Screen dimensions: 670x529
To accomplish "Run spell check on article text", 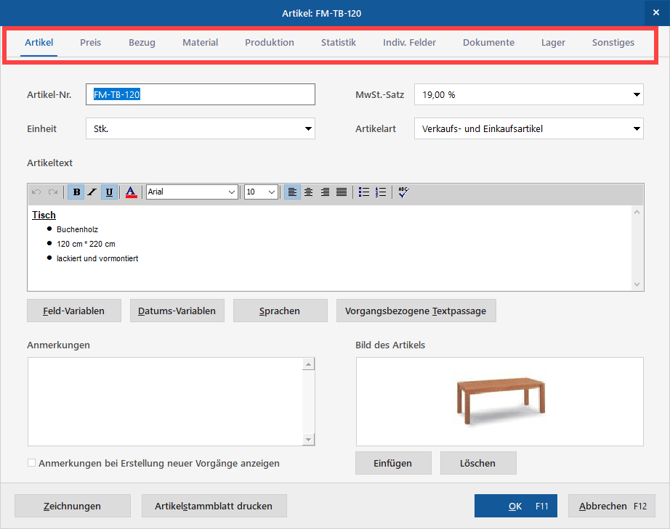I will [x=403, y=192].
